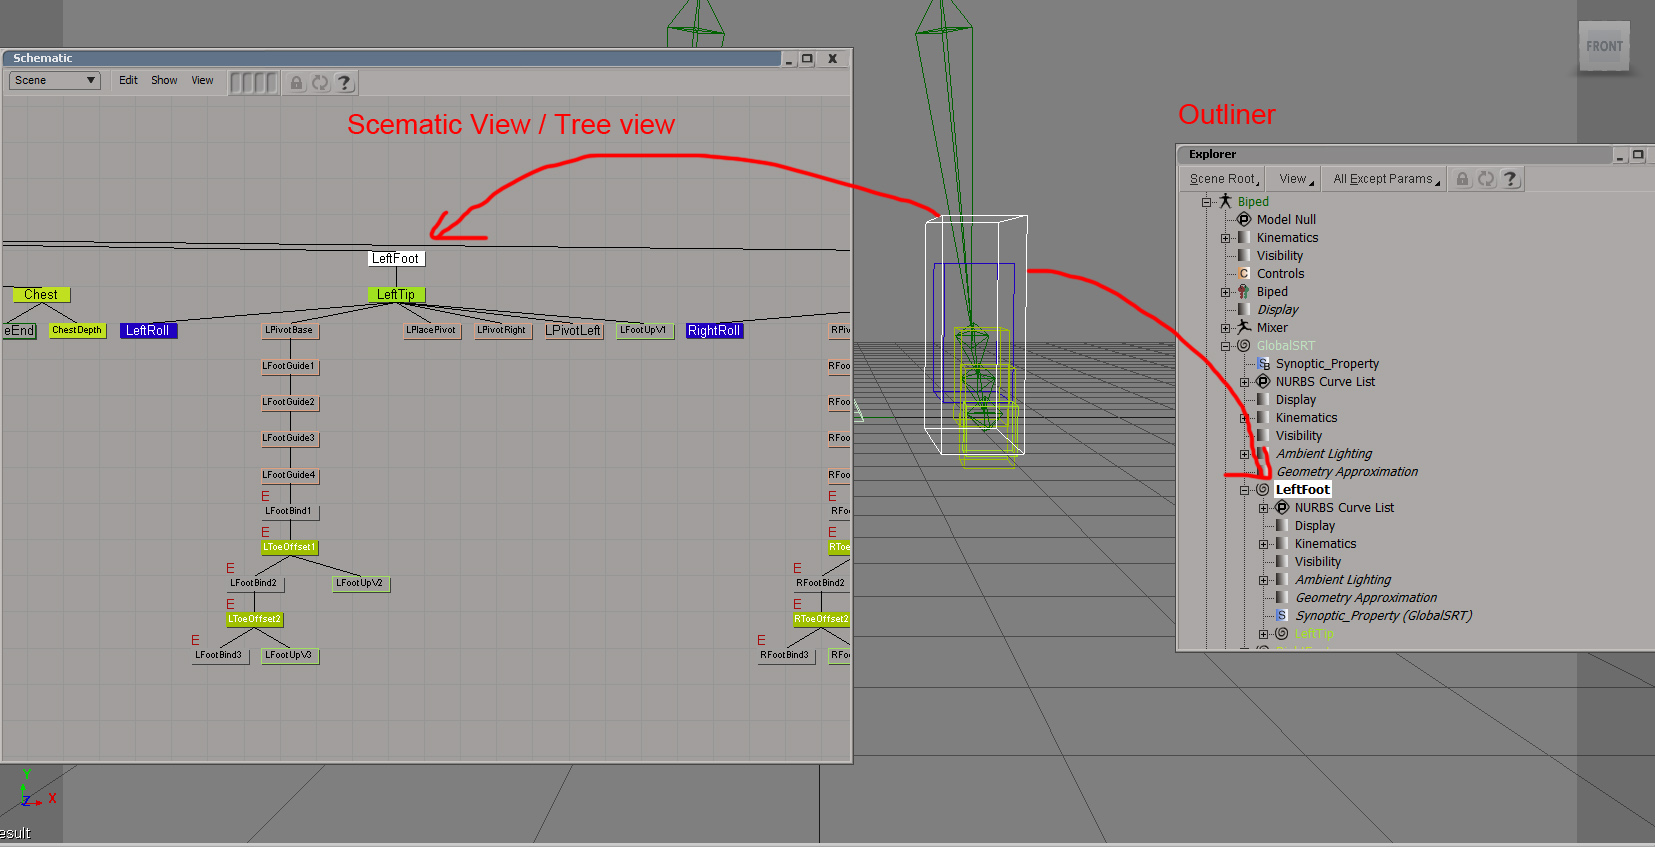
Task: Select the Controls item in Explorer
Action: click(1281, 274)
